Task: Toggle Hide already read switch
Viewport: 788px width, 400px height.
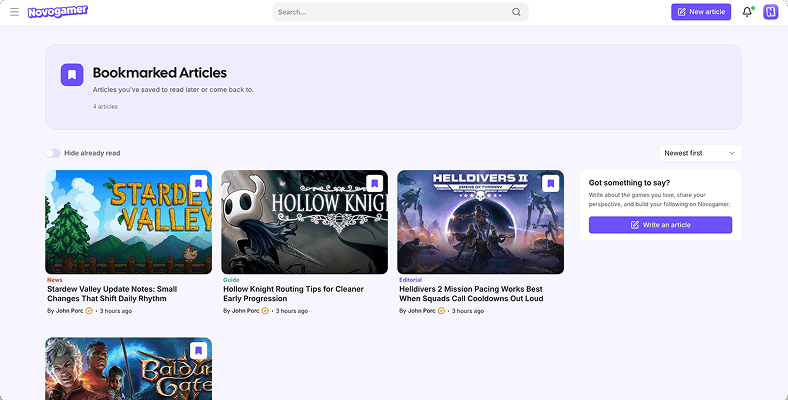Action: tap(53, 153)
